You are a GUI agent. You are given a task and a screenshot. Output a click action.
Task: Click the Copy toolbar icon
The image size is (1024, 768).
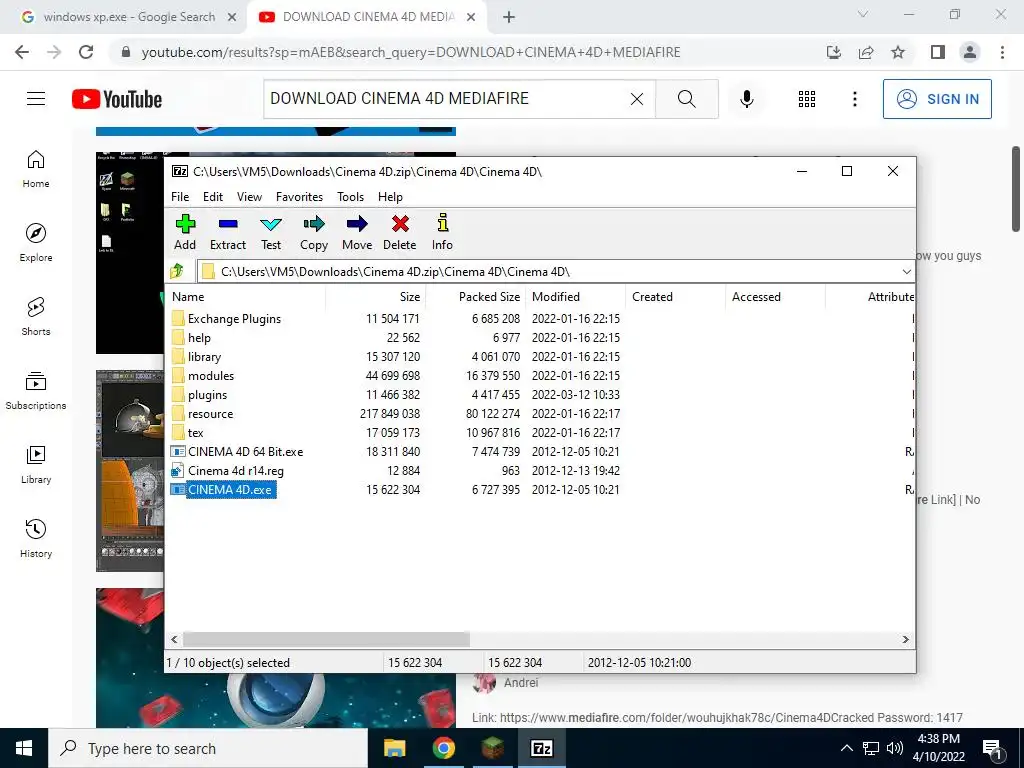point(314,232)
